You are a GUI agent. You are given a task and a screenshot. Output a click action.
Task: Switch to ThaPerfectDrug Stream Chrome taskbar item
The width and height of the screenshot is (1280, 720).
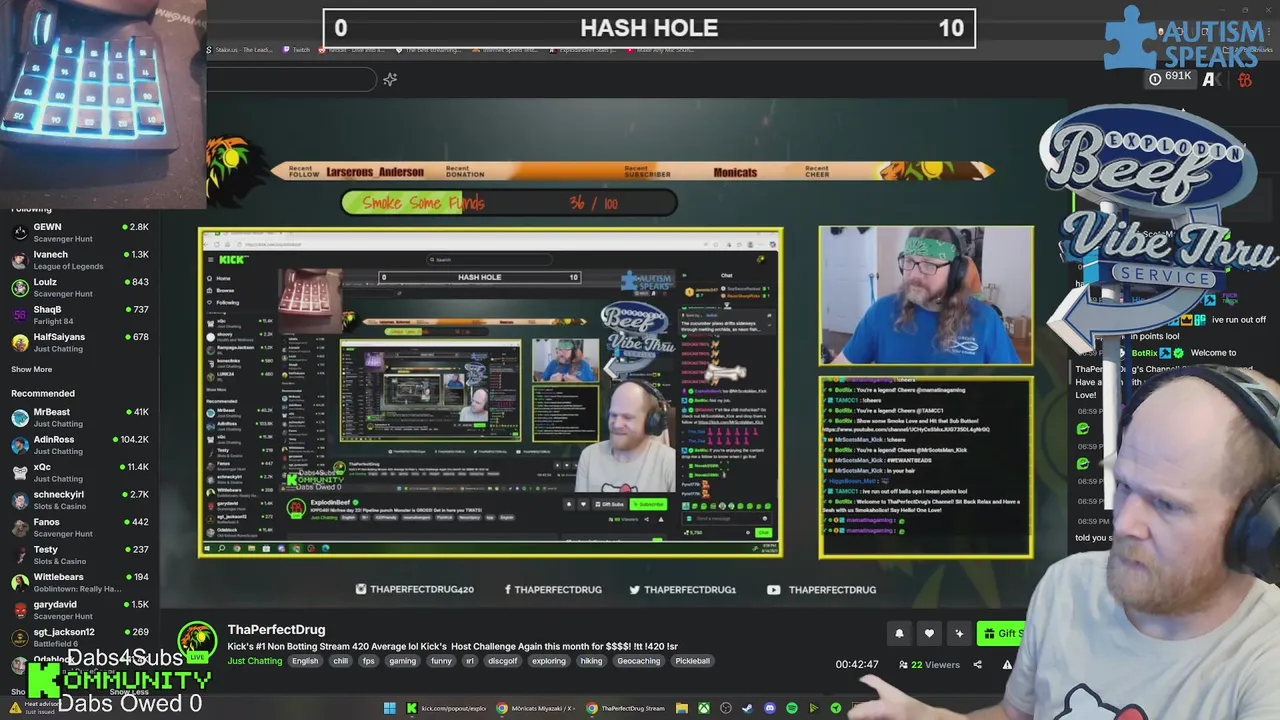pos(626,708)
